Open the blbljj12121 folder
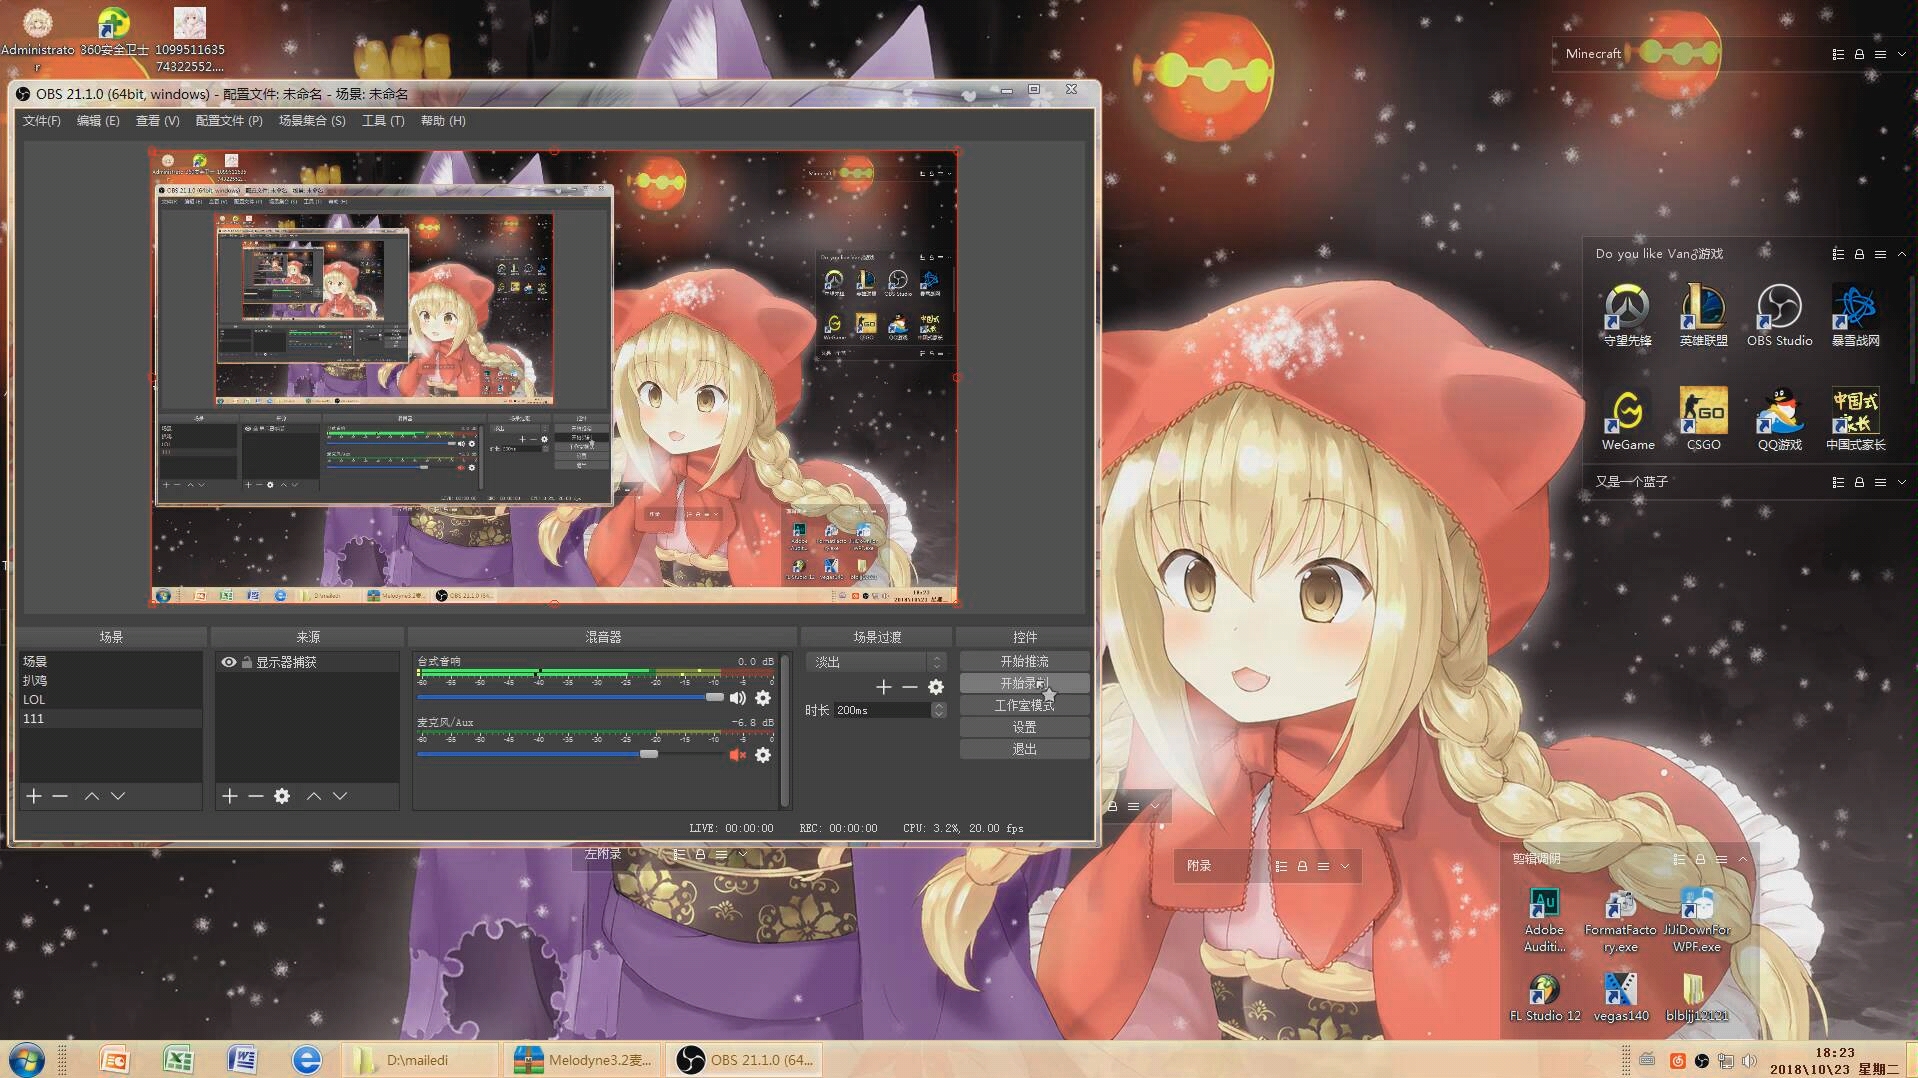 [1696, 998]
